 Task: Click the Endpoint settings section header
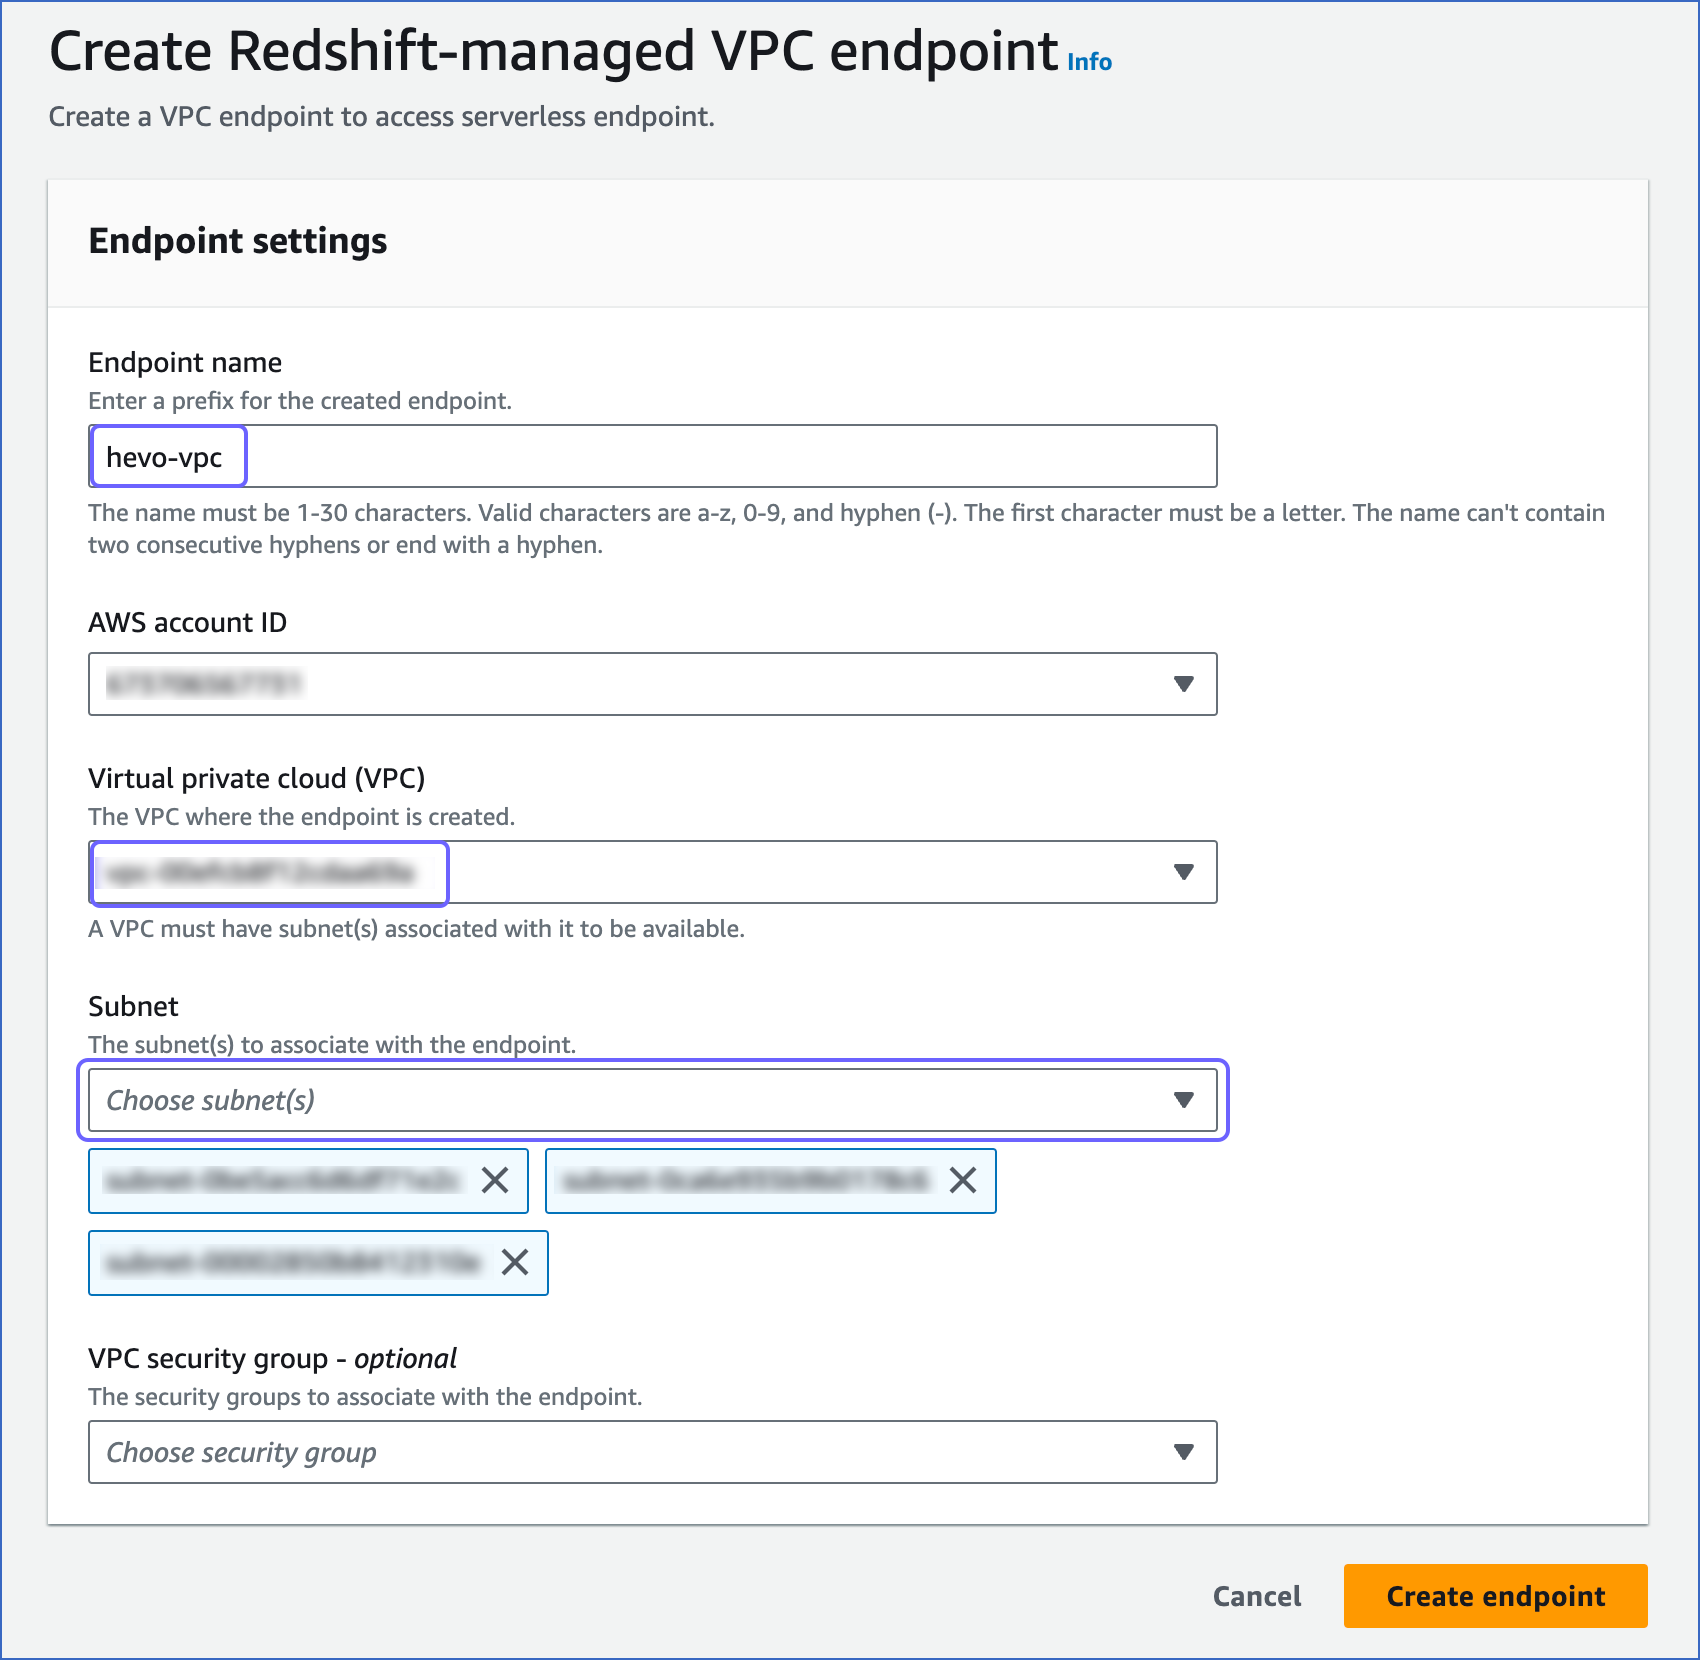238,240
